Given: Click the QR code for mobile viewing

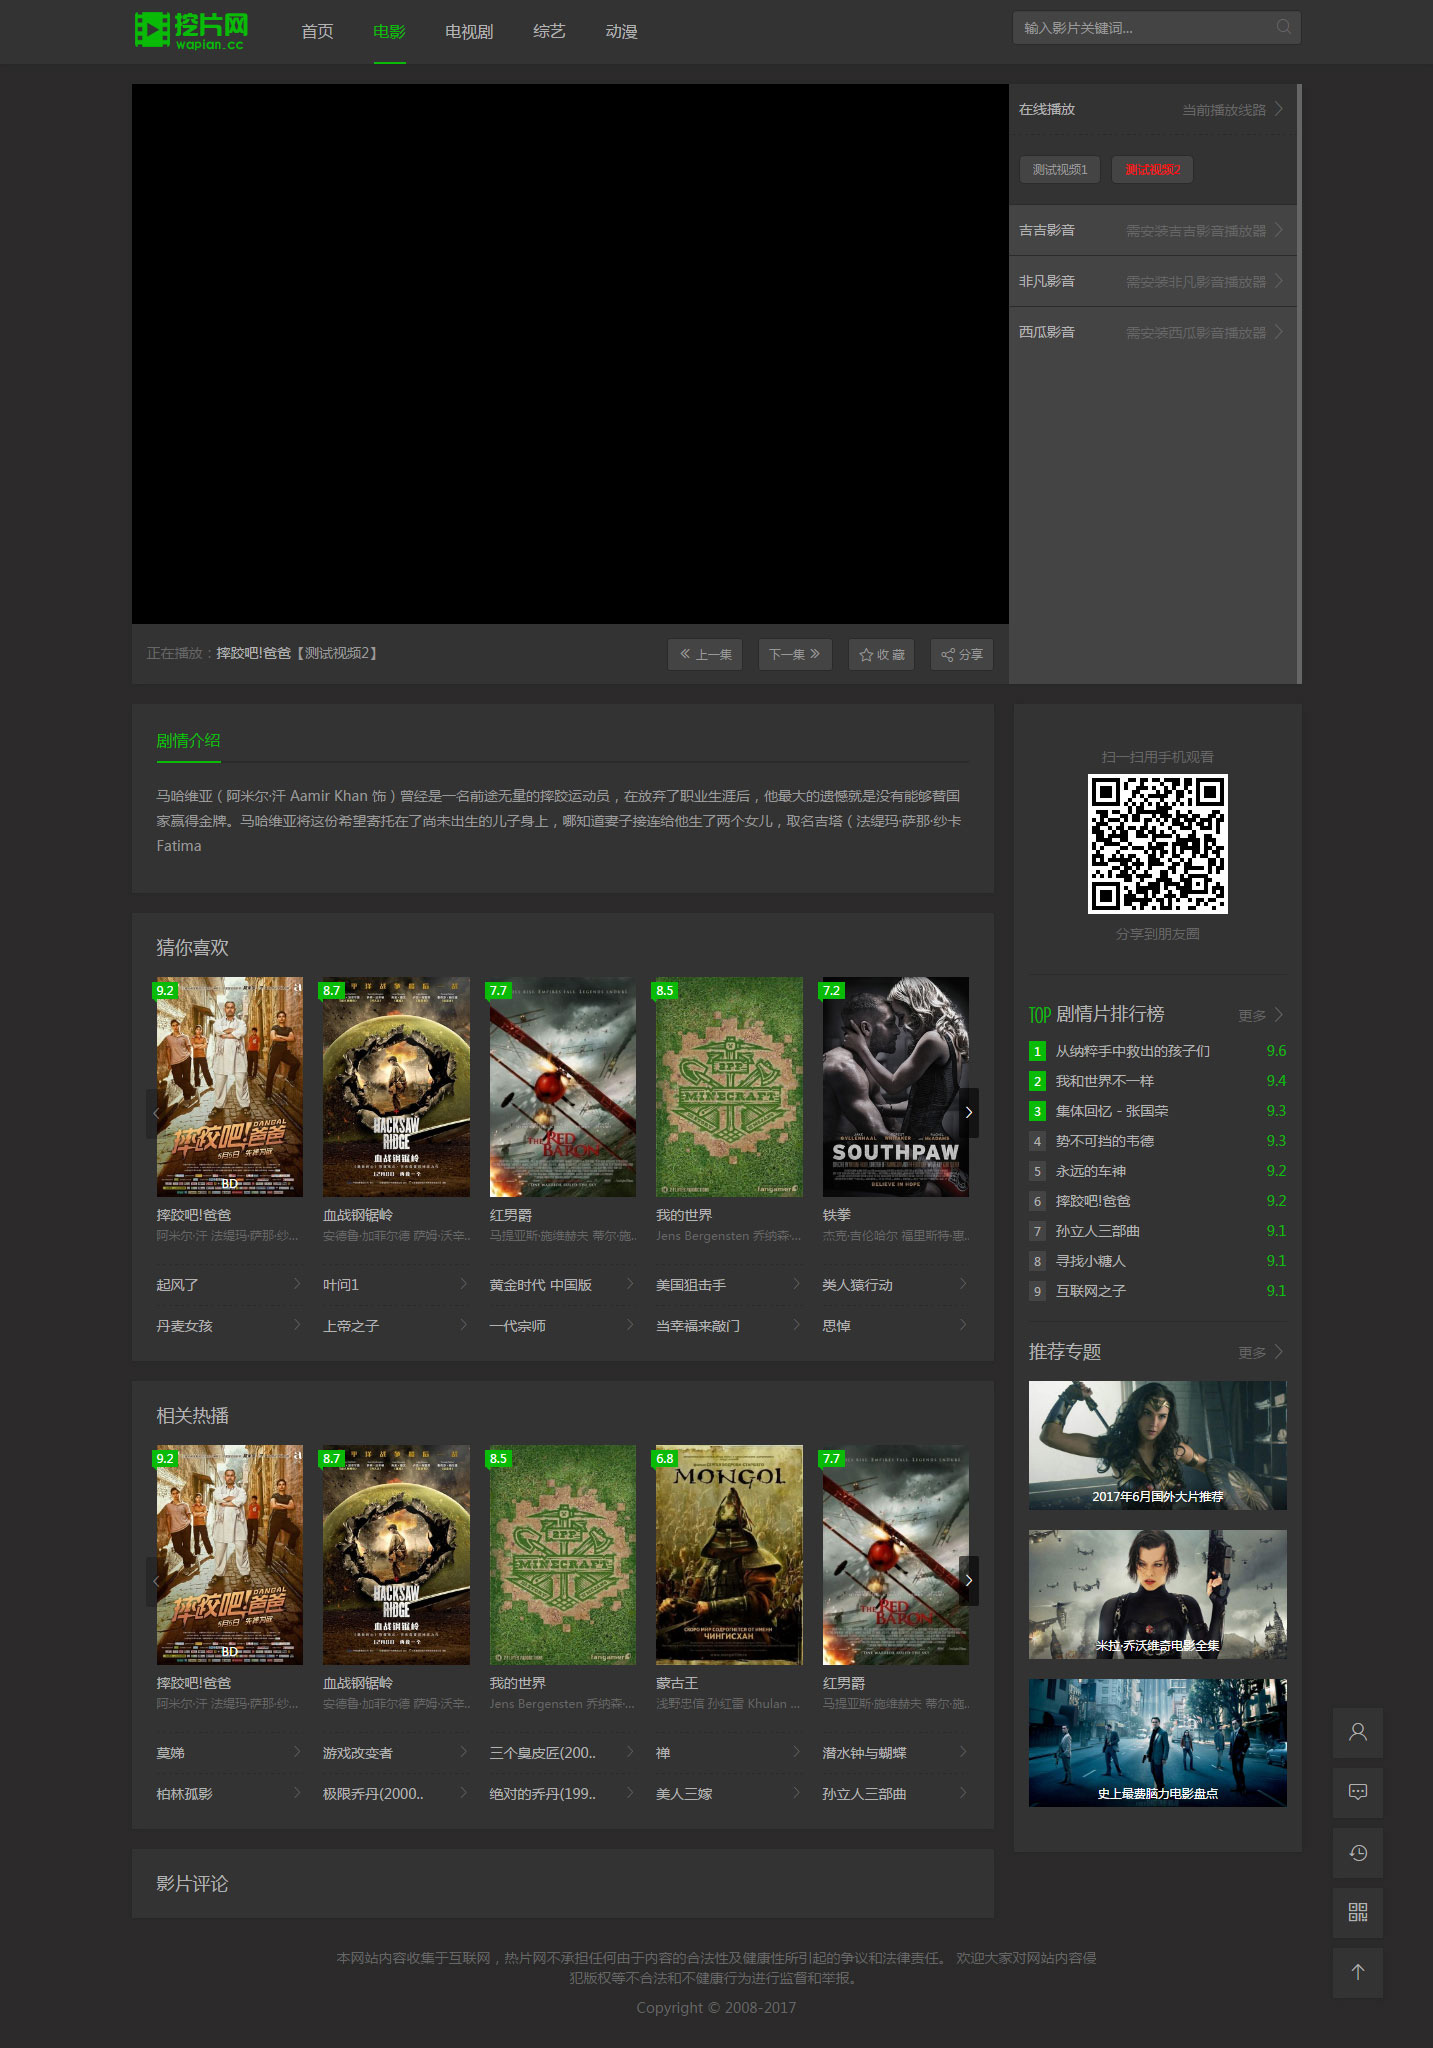Looking at the screenshot, I should pos(1157,843).
